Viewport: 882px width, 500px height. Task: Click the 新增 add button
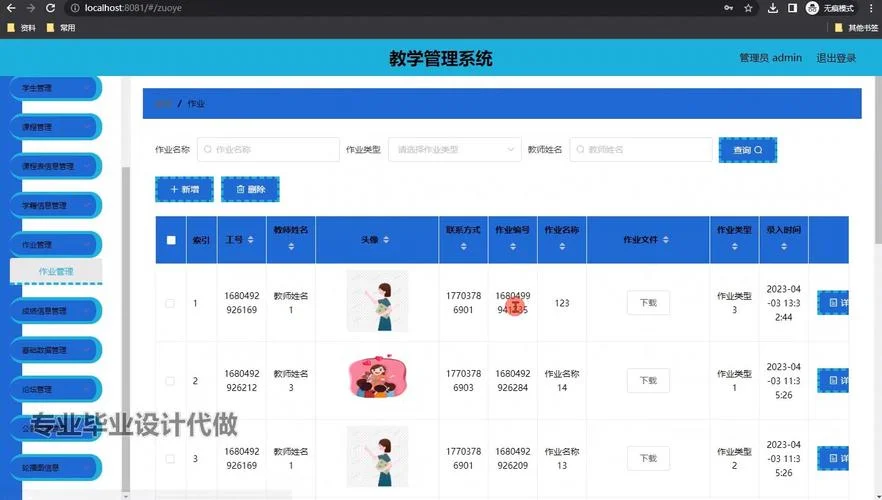tap(184, 190)
